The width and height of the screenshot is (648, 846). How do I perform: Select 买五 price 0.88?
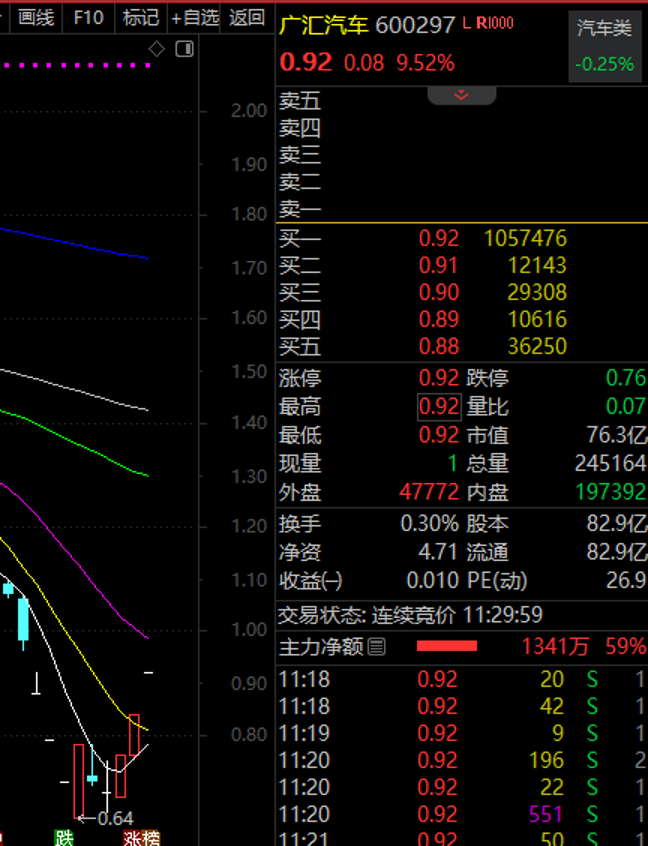(x=439, y=346)
